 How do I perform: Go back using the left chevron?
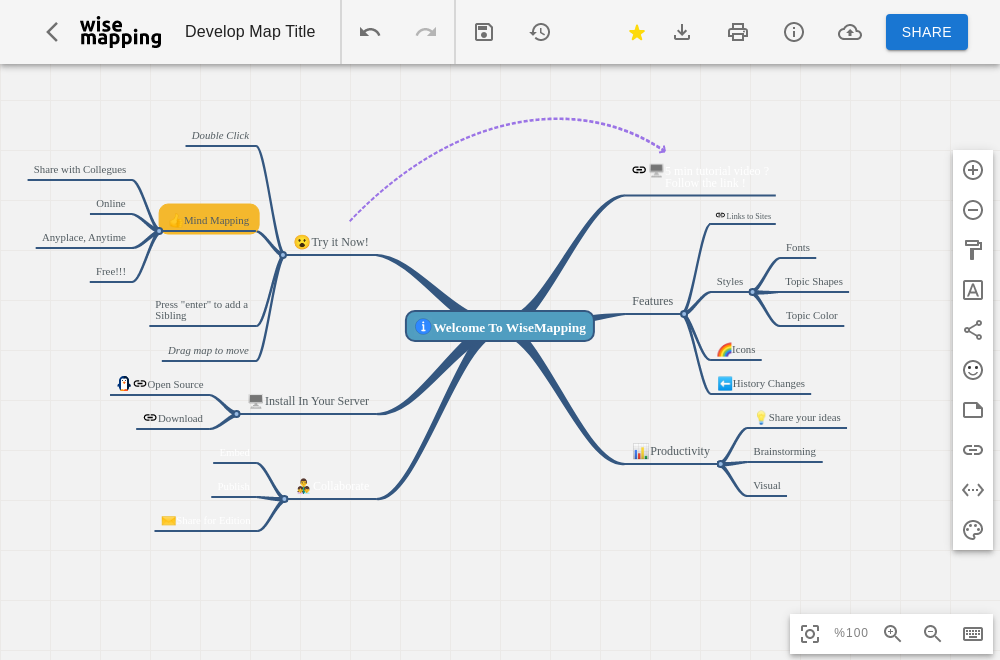point(52,32)
